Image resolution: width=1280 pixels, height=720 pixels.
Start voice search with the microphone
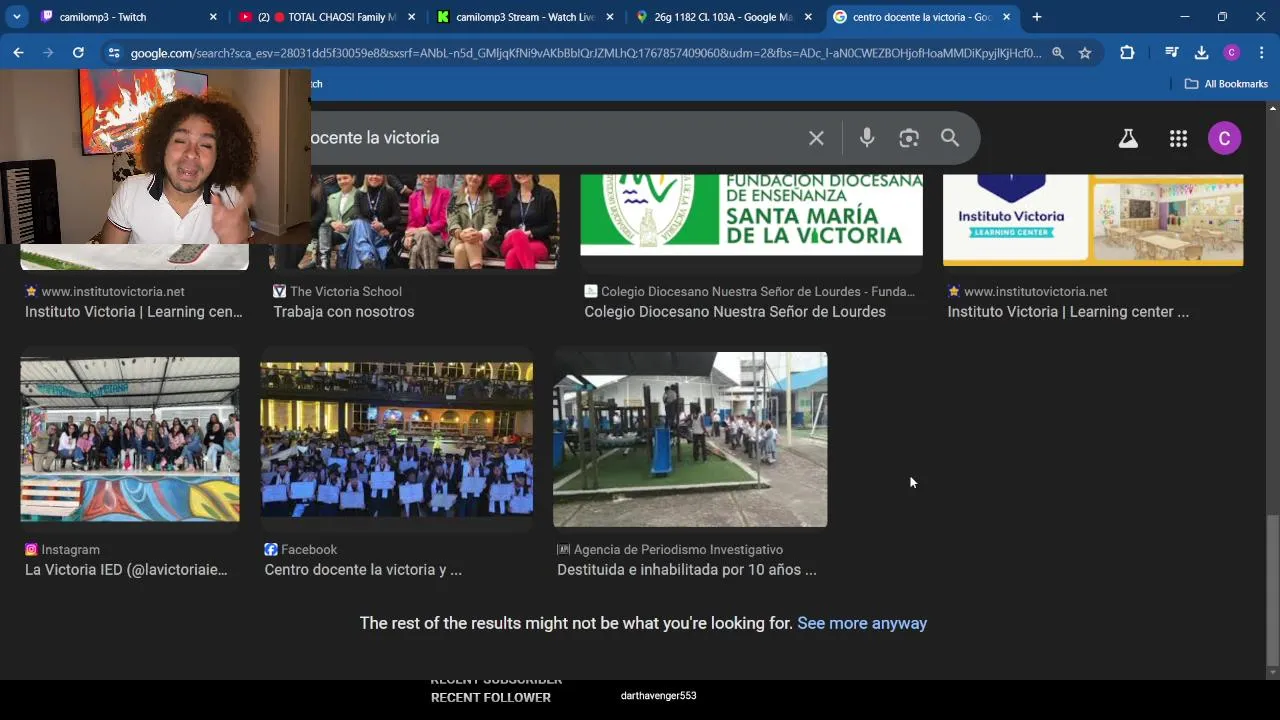click(867, 138)
